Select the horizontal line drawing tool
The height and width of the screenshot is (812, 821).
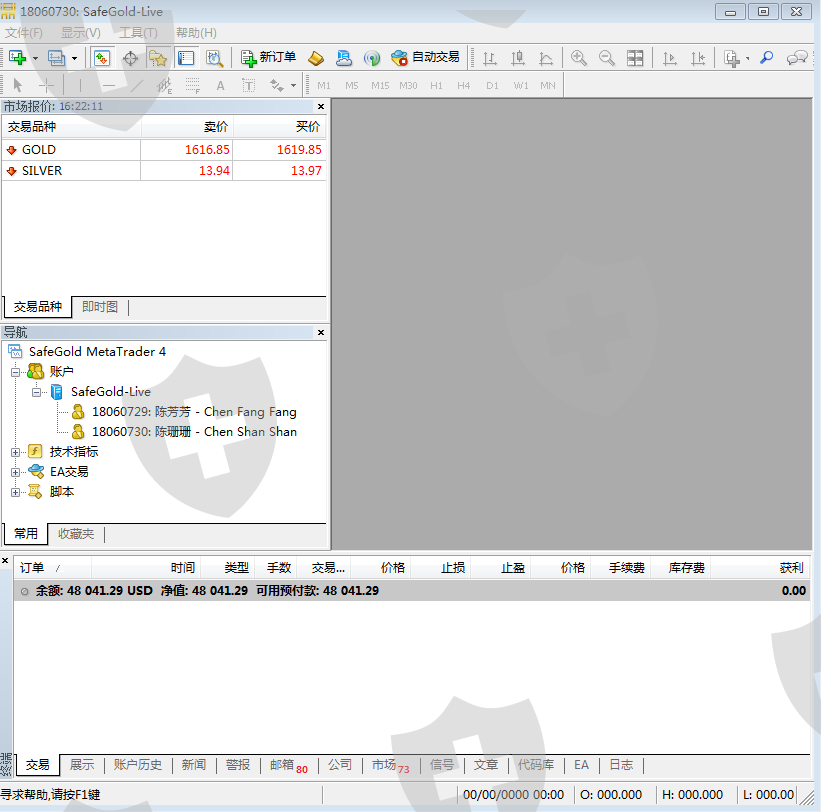pos(108,85)
